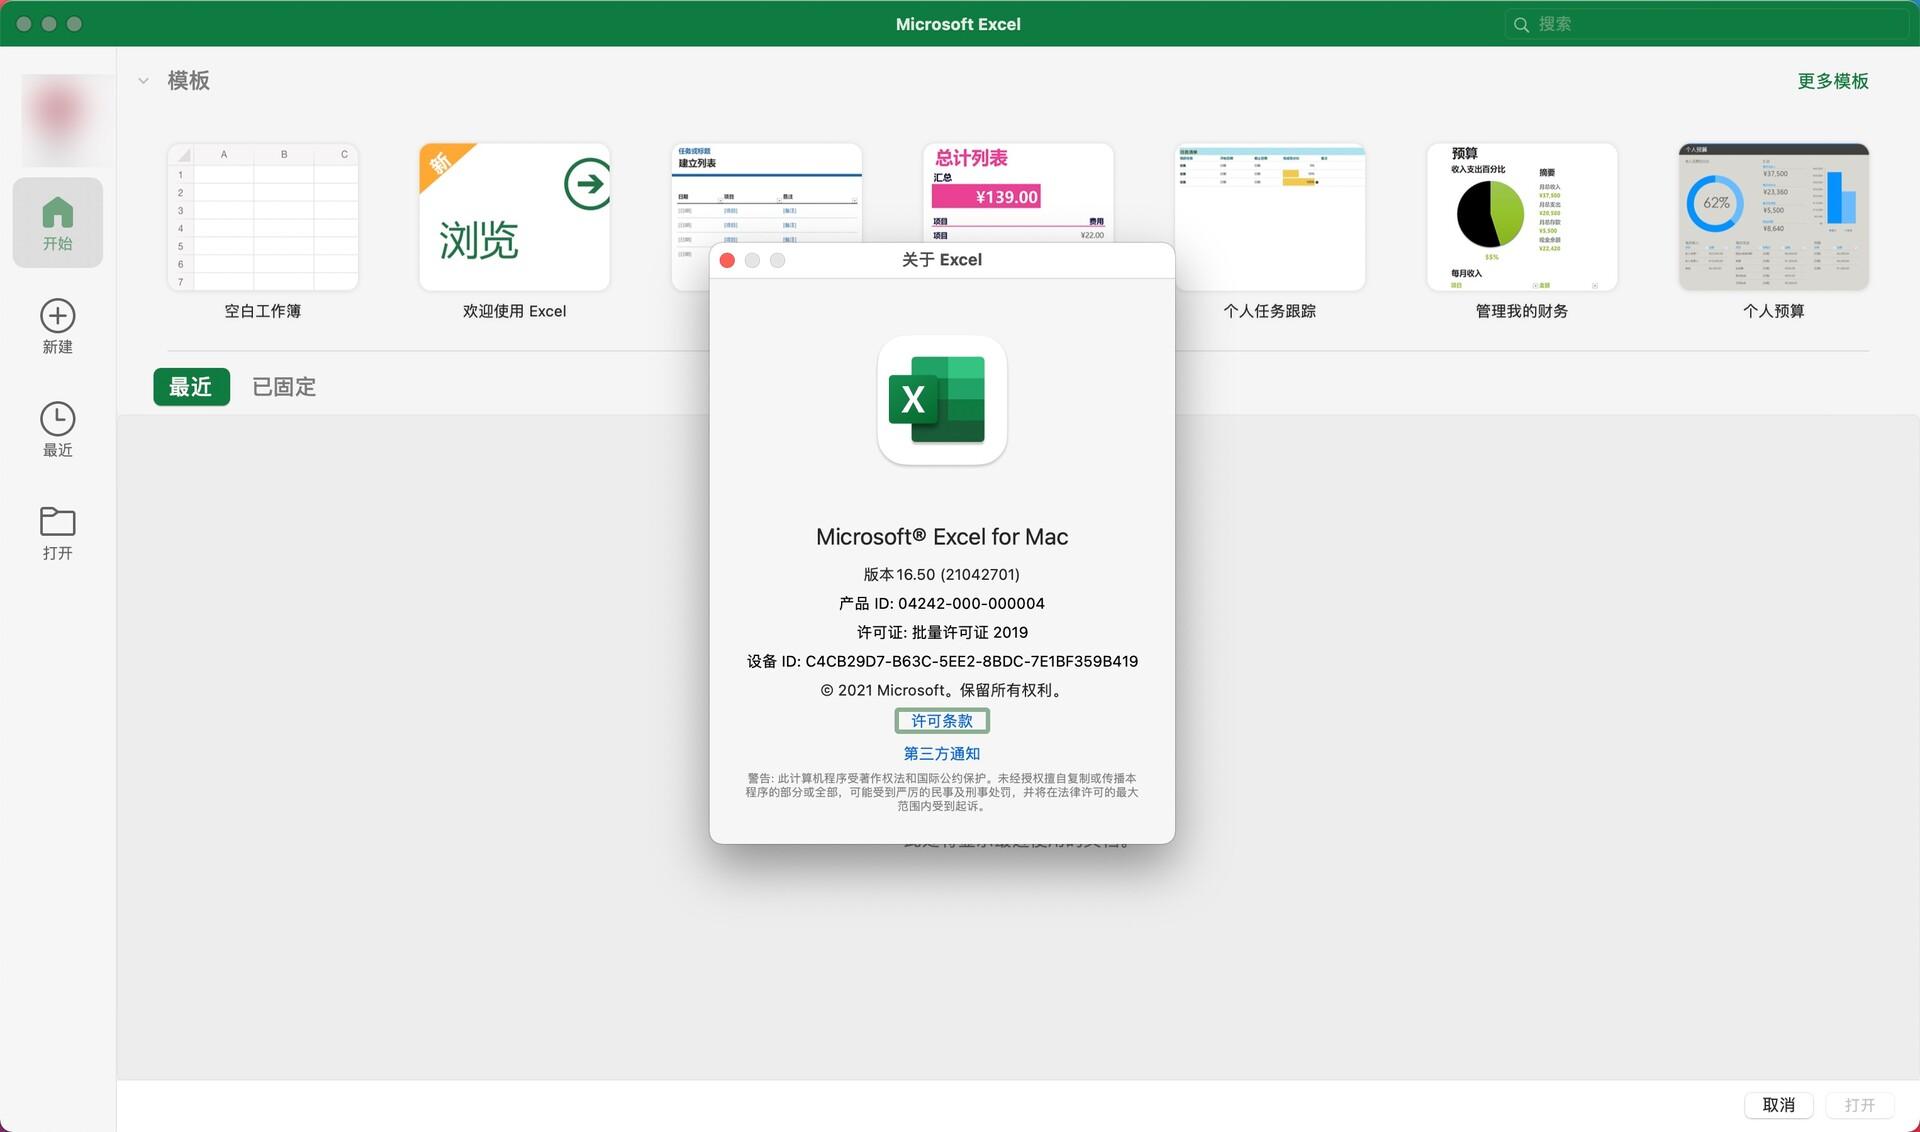1920x1132 pixels.
Task: Open the 开始 home icon in sidebar
Action: (57, 222)
